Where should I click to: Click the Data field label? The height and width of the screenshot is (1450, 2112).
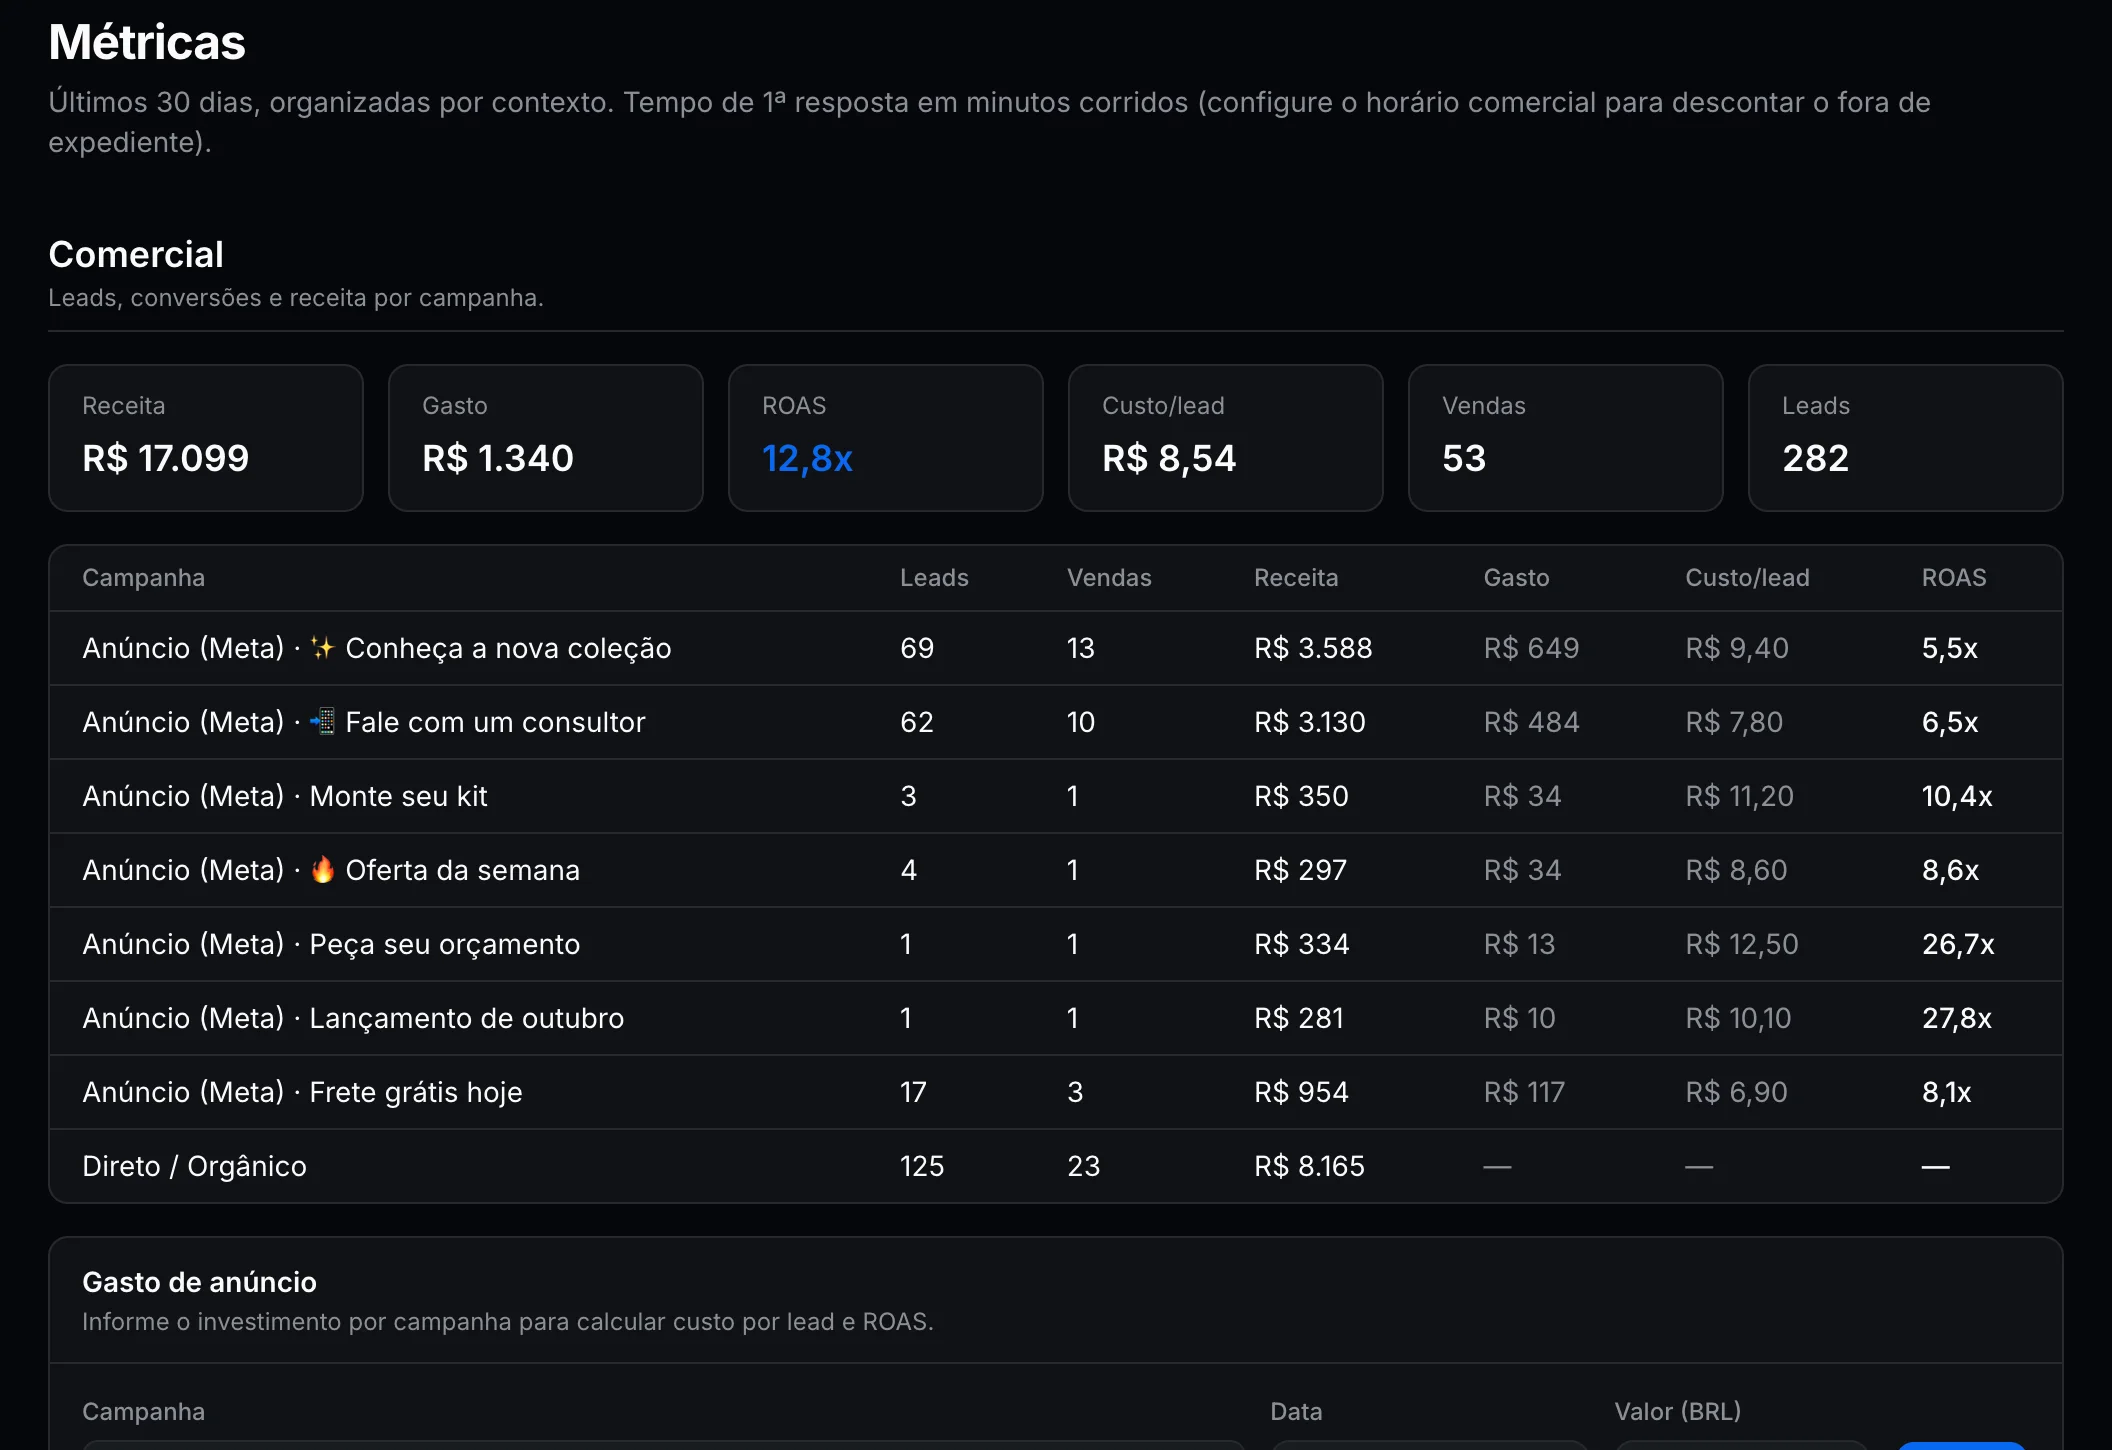tap(1296, 1412)
